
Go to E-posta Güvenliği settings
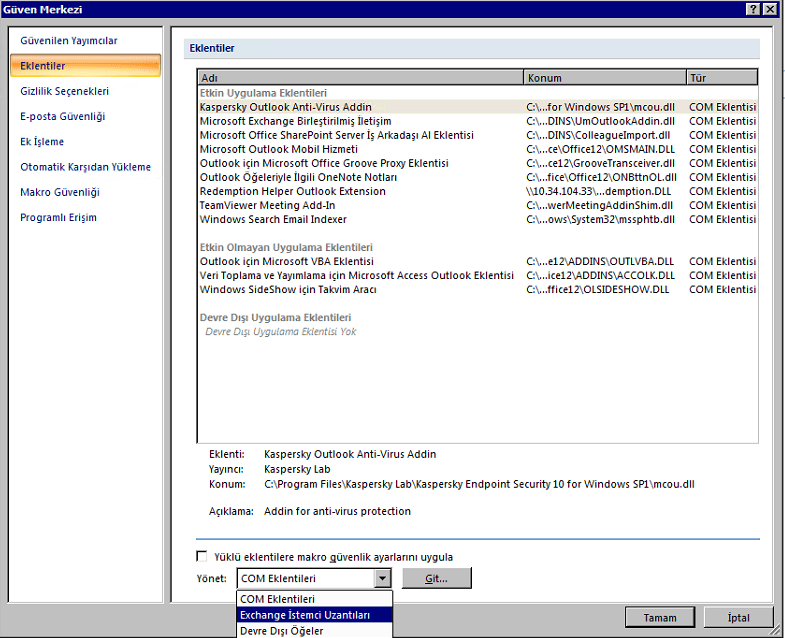(63, 116)
